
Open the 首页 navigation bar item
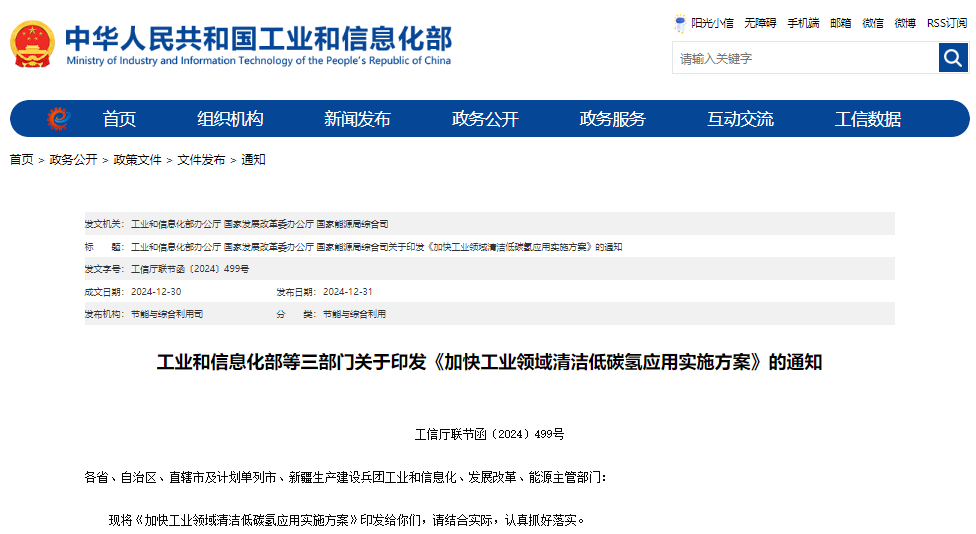pyautogui.click(x=119, y=119)
